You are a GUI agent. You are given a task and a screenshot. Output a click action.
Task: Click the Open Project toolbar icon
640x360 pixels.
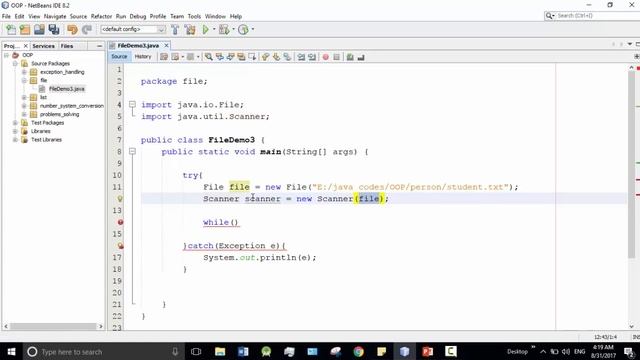click(39, 29)
